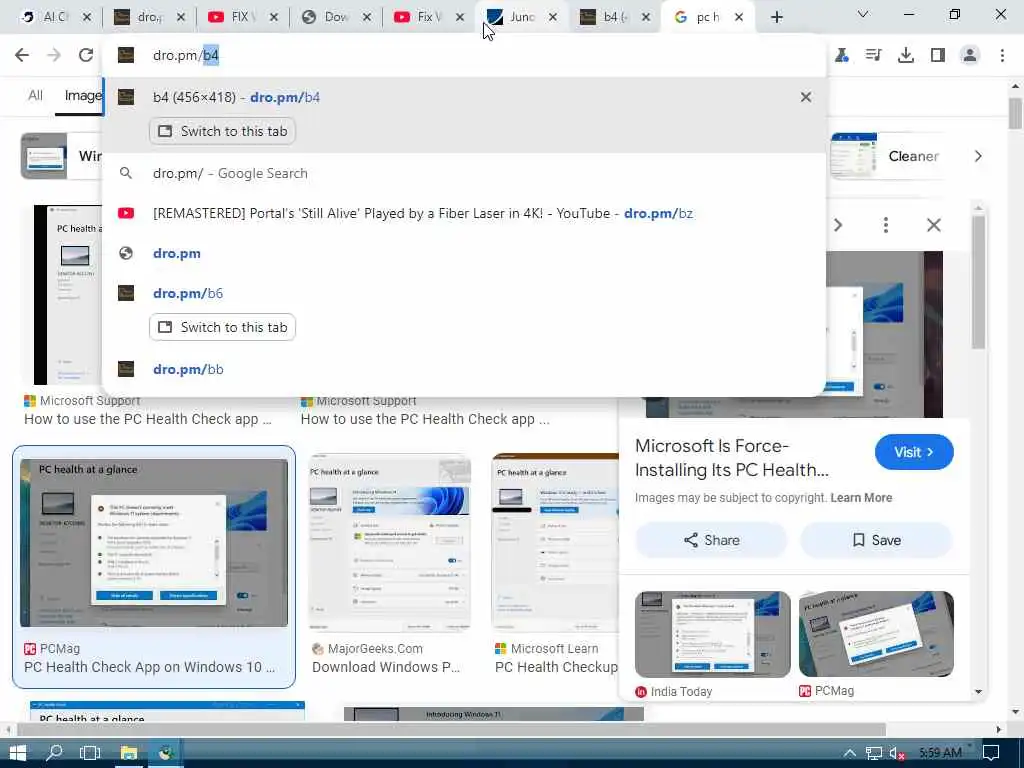The width and height of the screenshot is (1024, 768).
Task: Open the network tray icon
Action: coord(873,753)
